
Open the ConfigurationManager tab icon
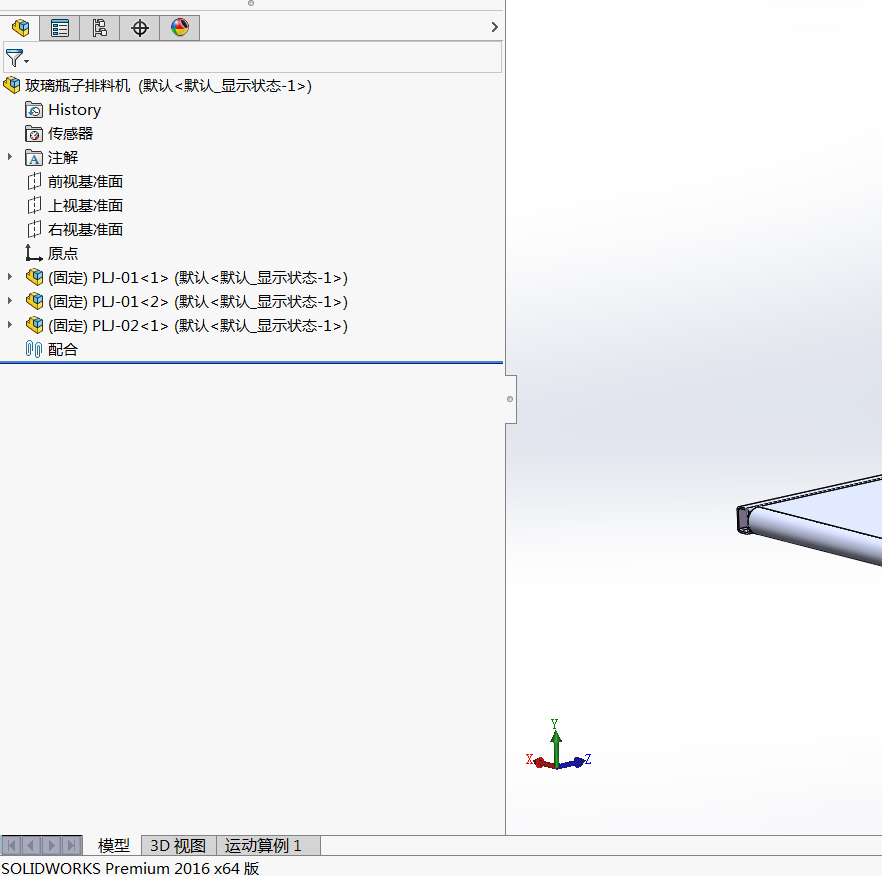pyautogui.click(x=100, y=28)
